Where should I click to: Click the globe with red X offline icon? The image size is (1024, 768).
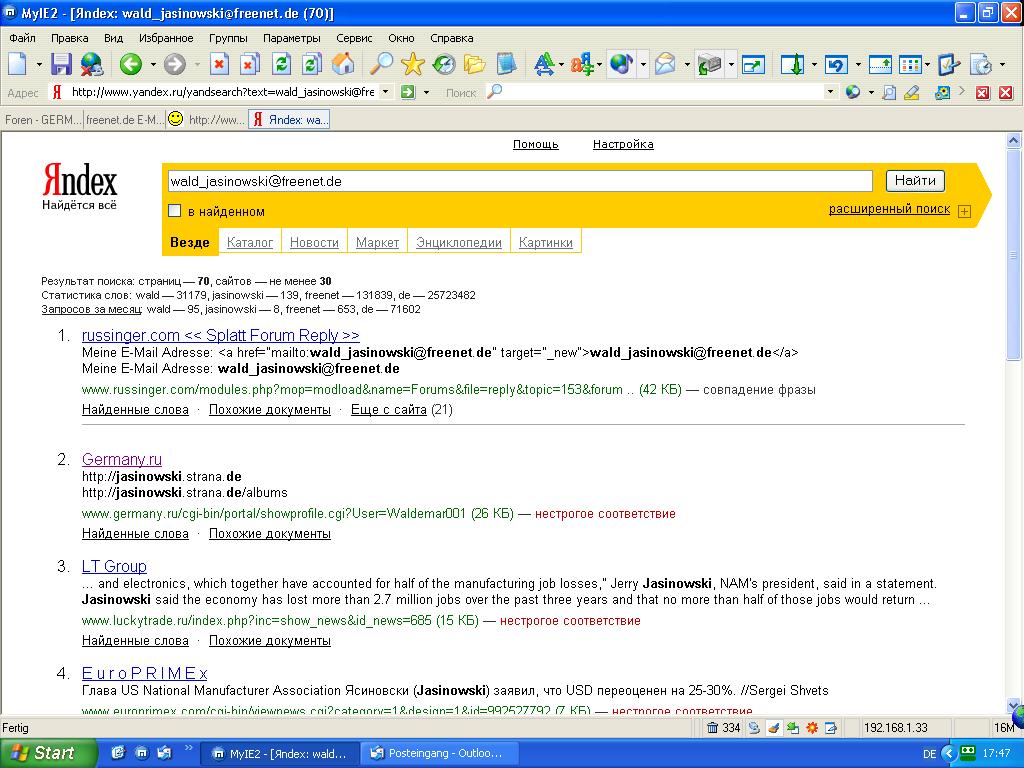pos(92,64)
